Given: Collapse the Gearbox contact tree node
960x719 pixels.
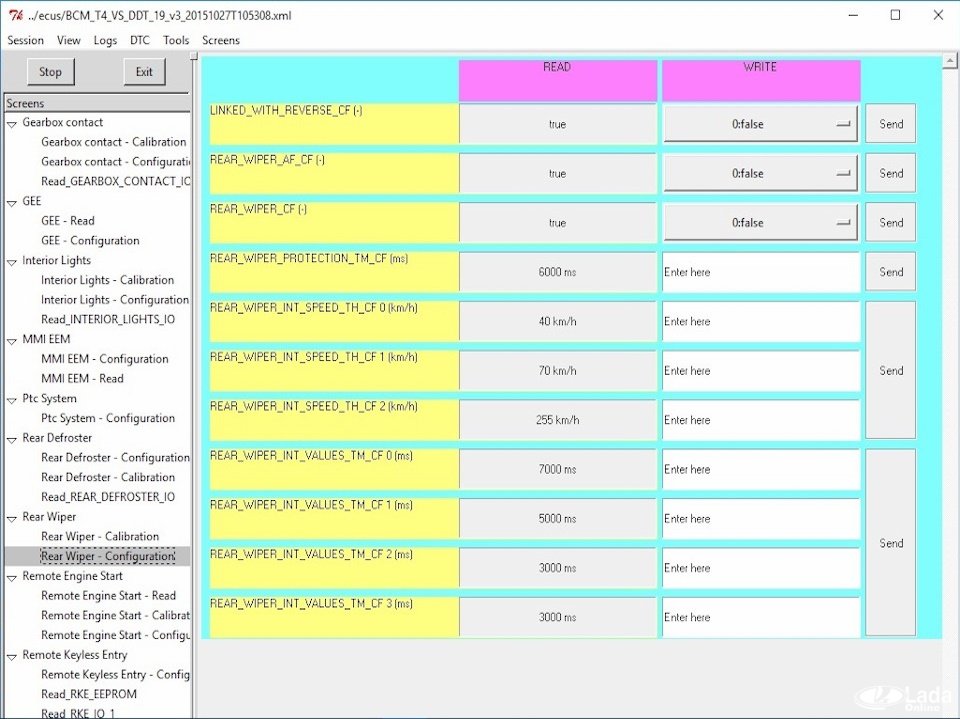Looking at the screenshot, I should coord(12,123).
